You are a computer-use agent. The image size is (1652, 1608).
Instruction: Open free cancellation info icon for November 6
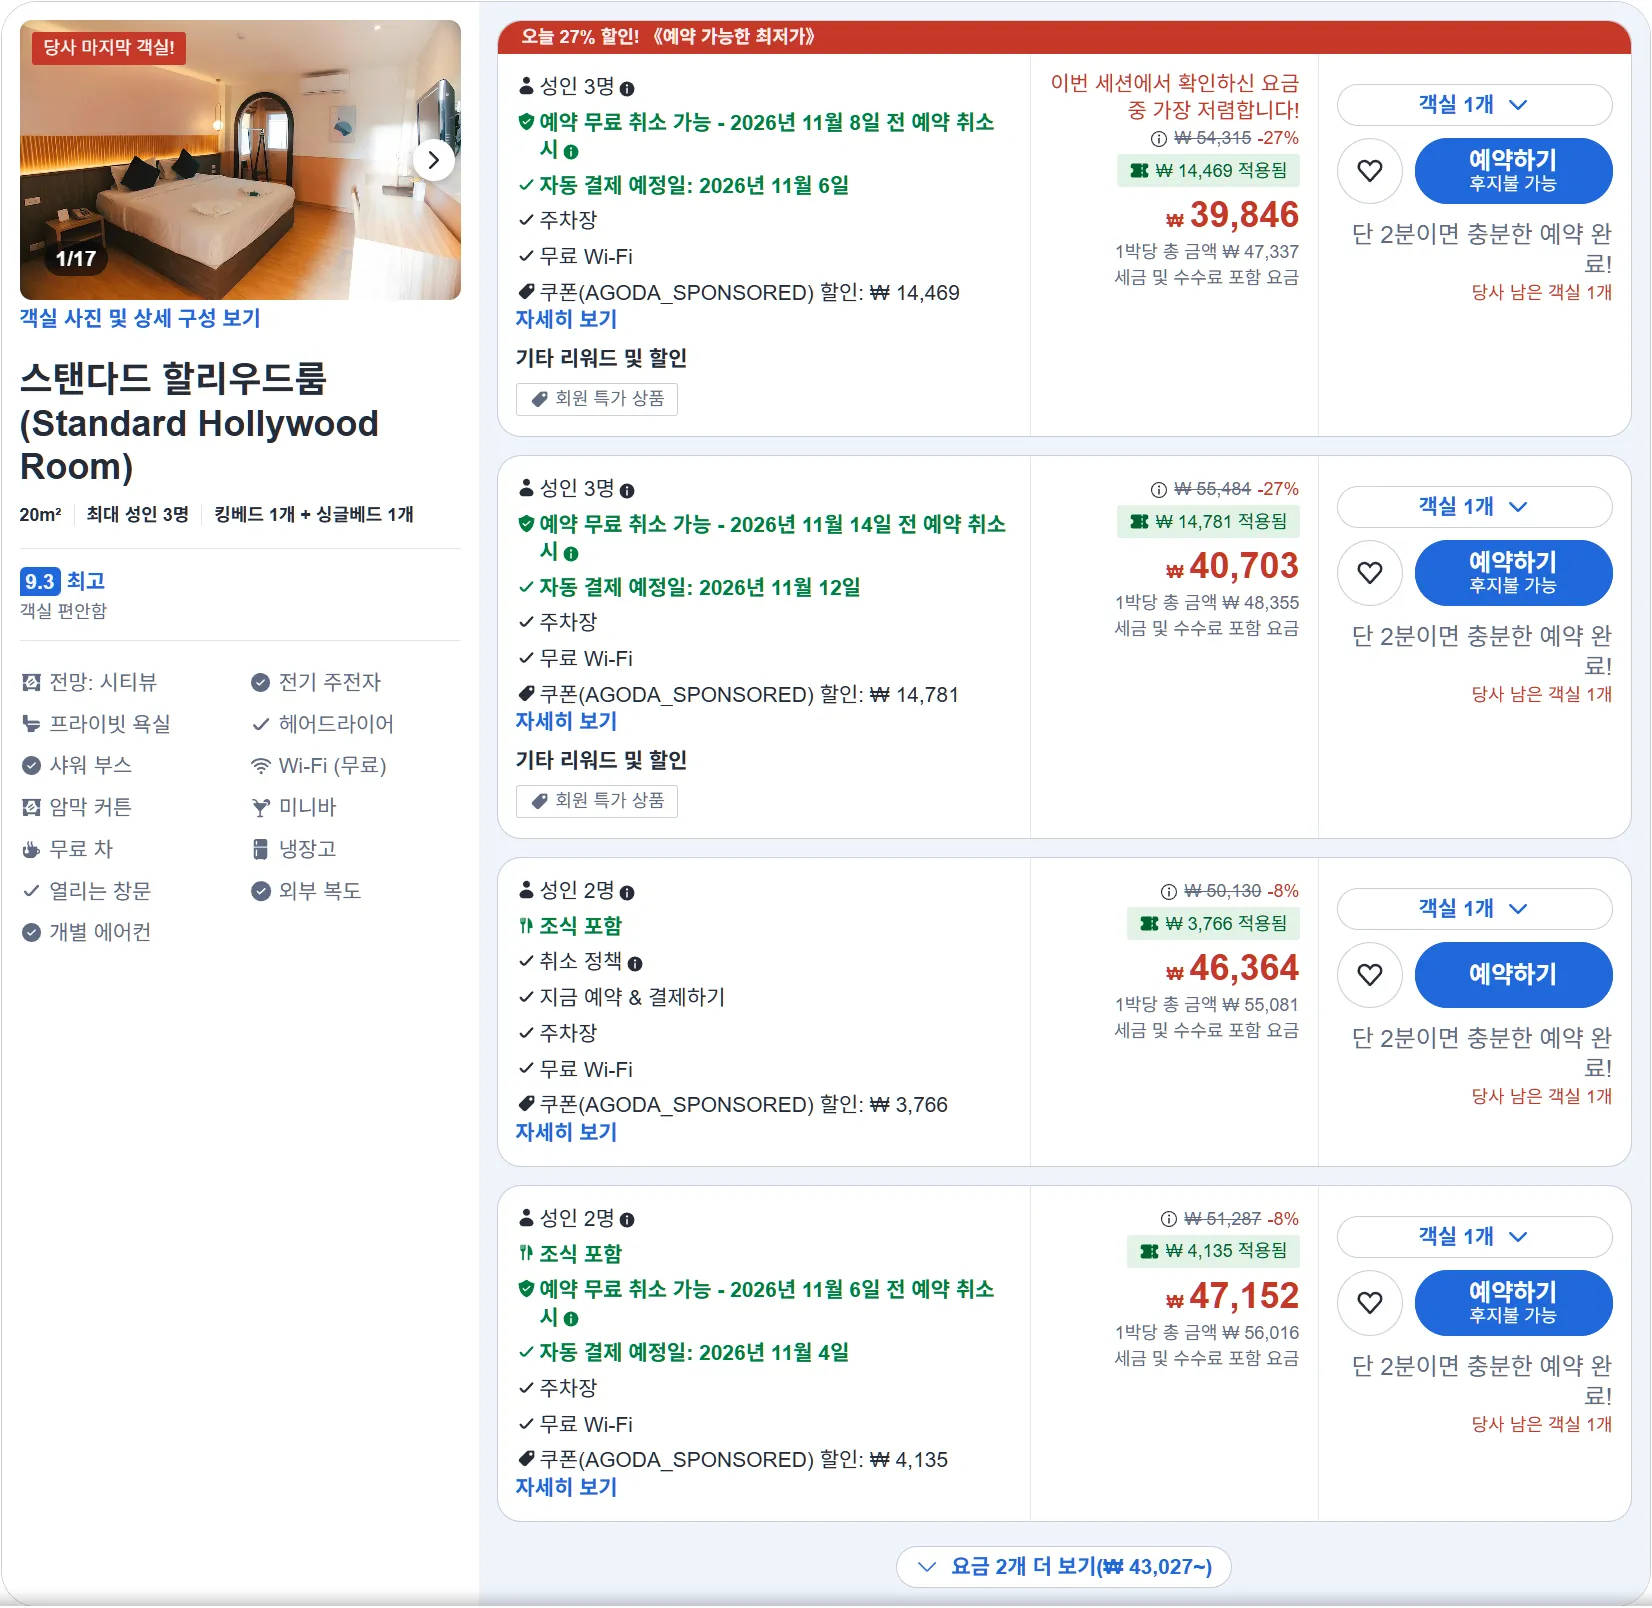coord(571,1319)
